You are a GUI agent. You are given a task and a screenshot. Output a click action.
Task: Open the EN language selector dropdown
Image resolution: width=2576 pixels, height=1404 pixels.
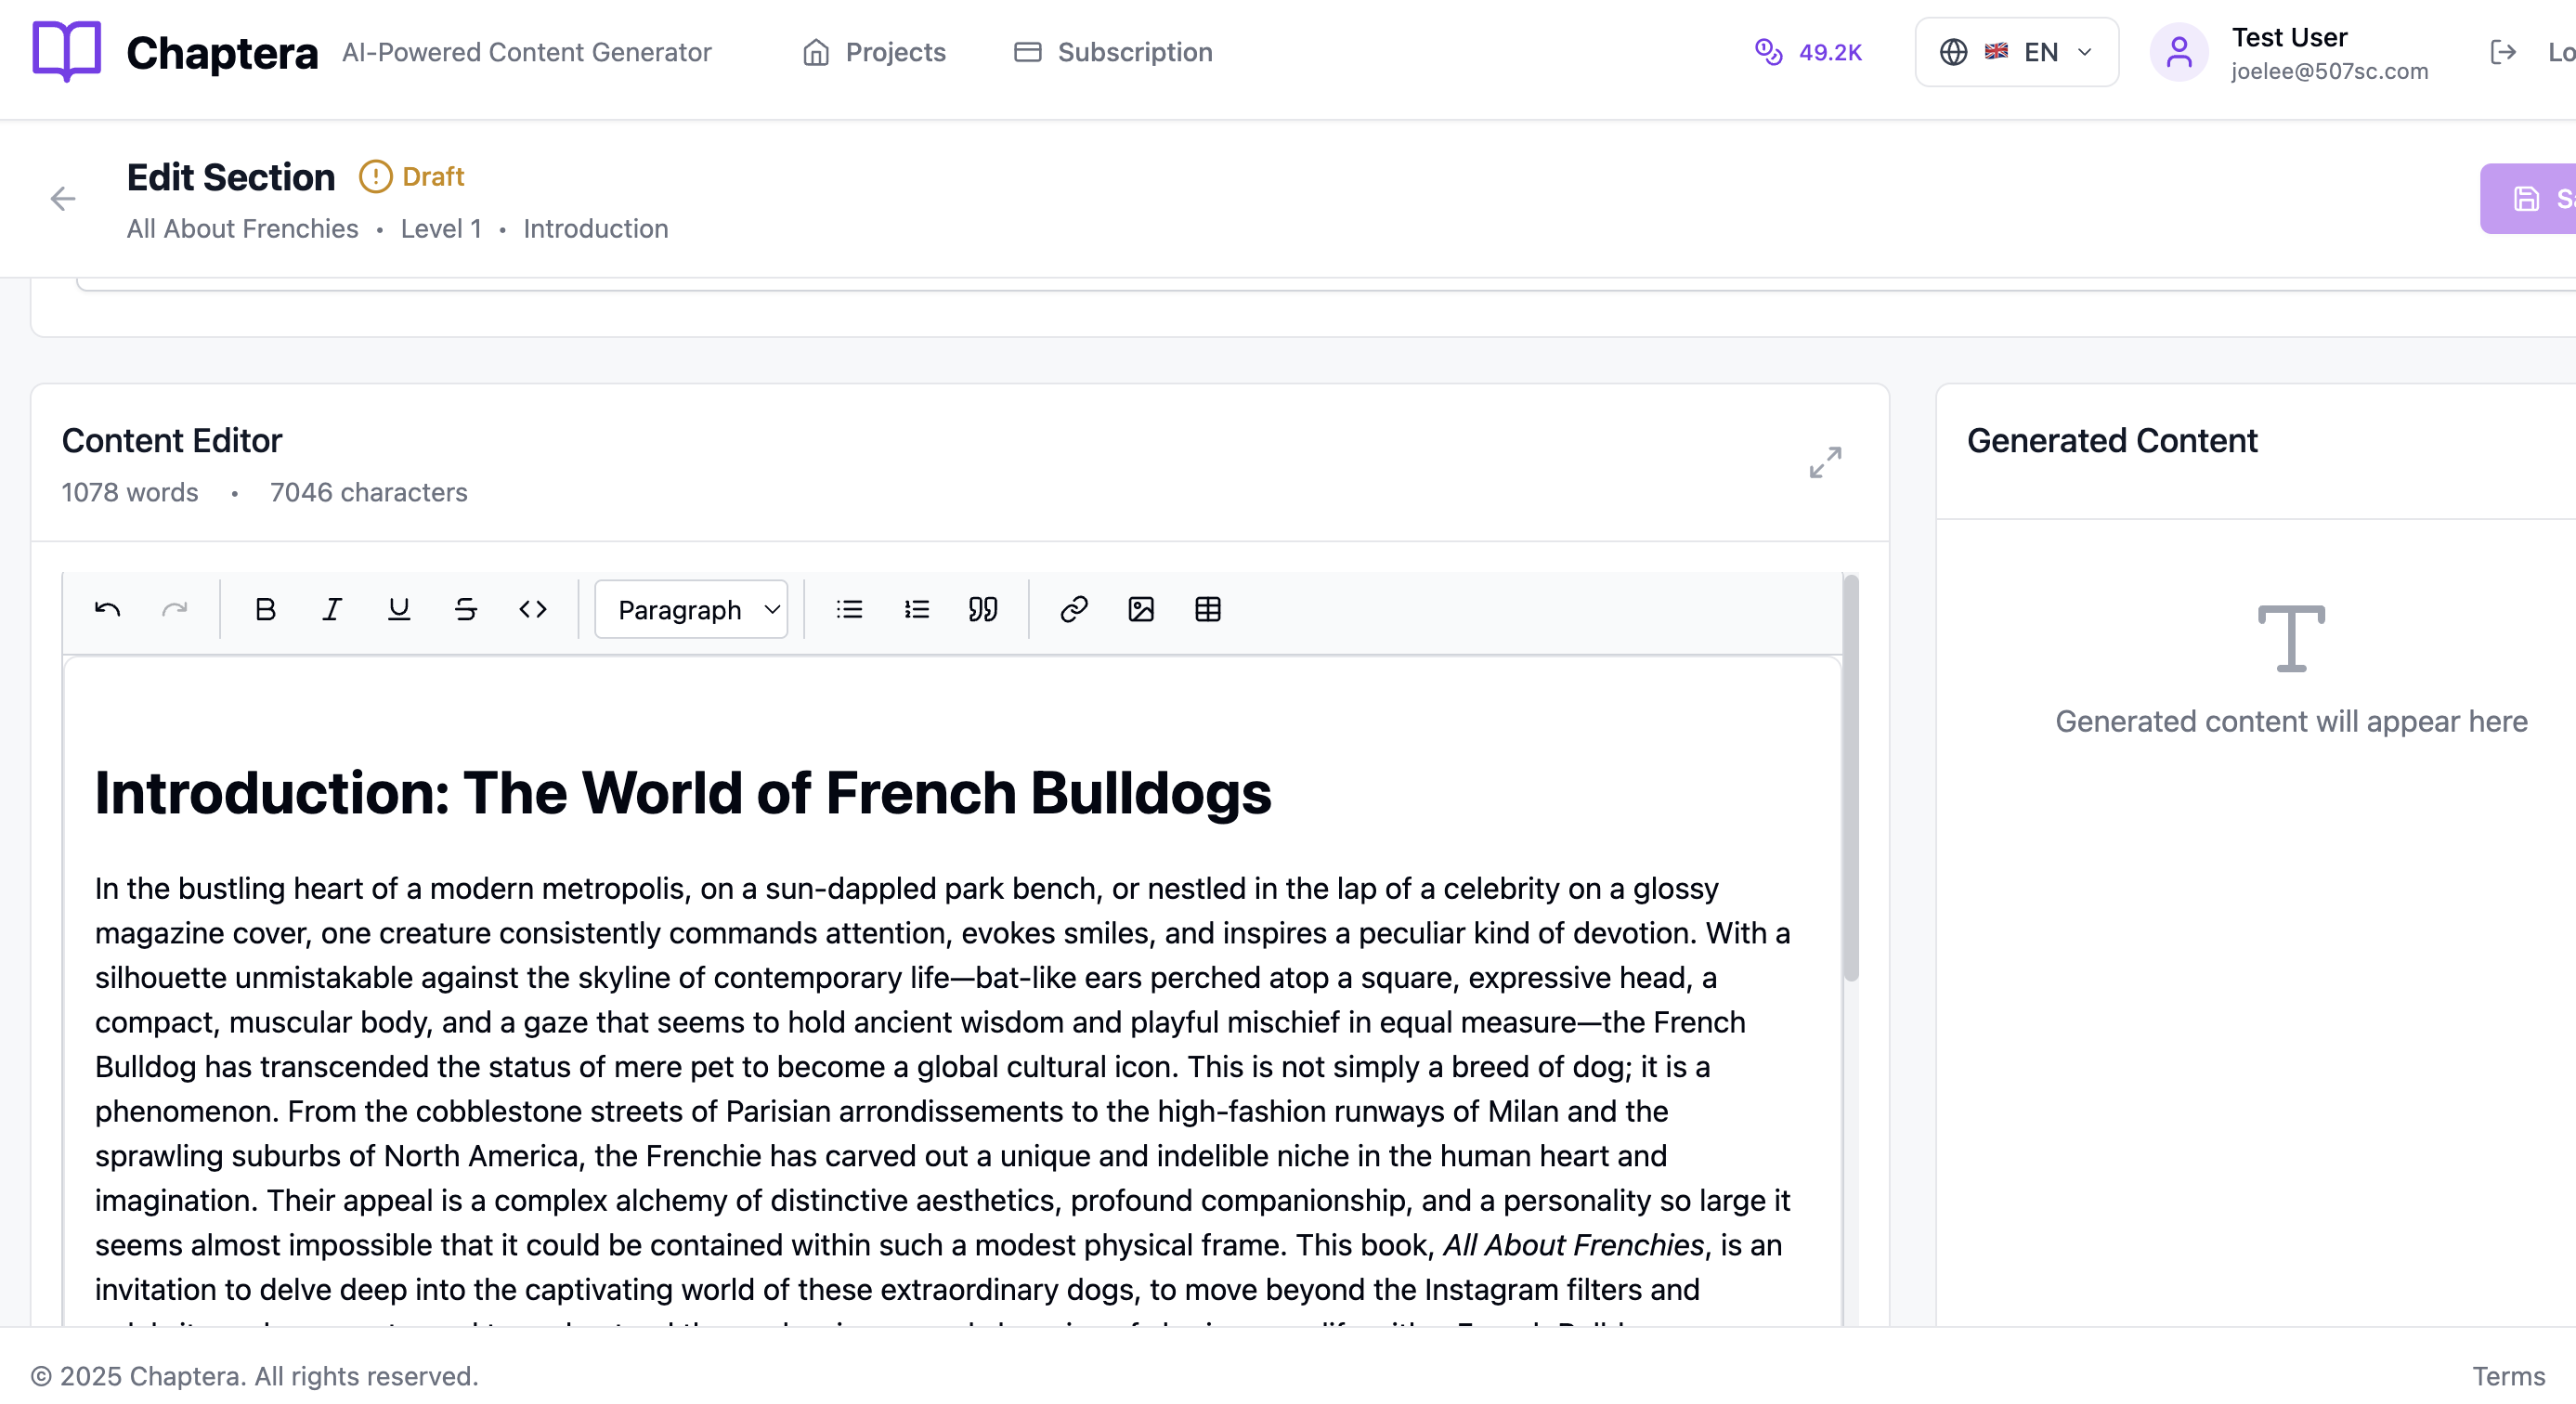tap(2016, 52)
